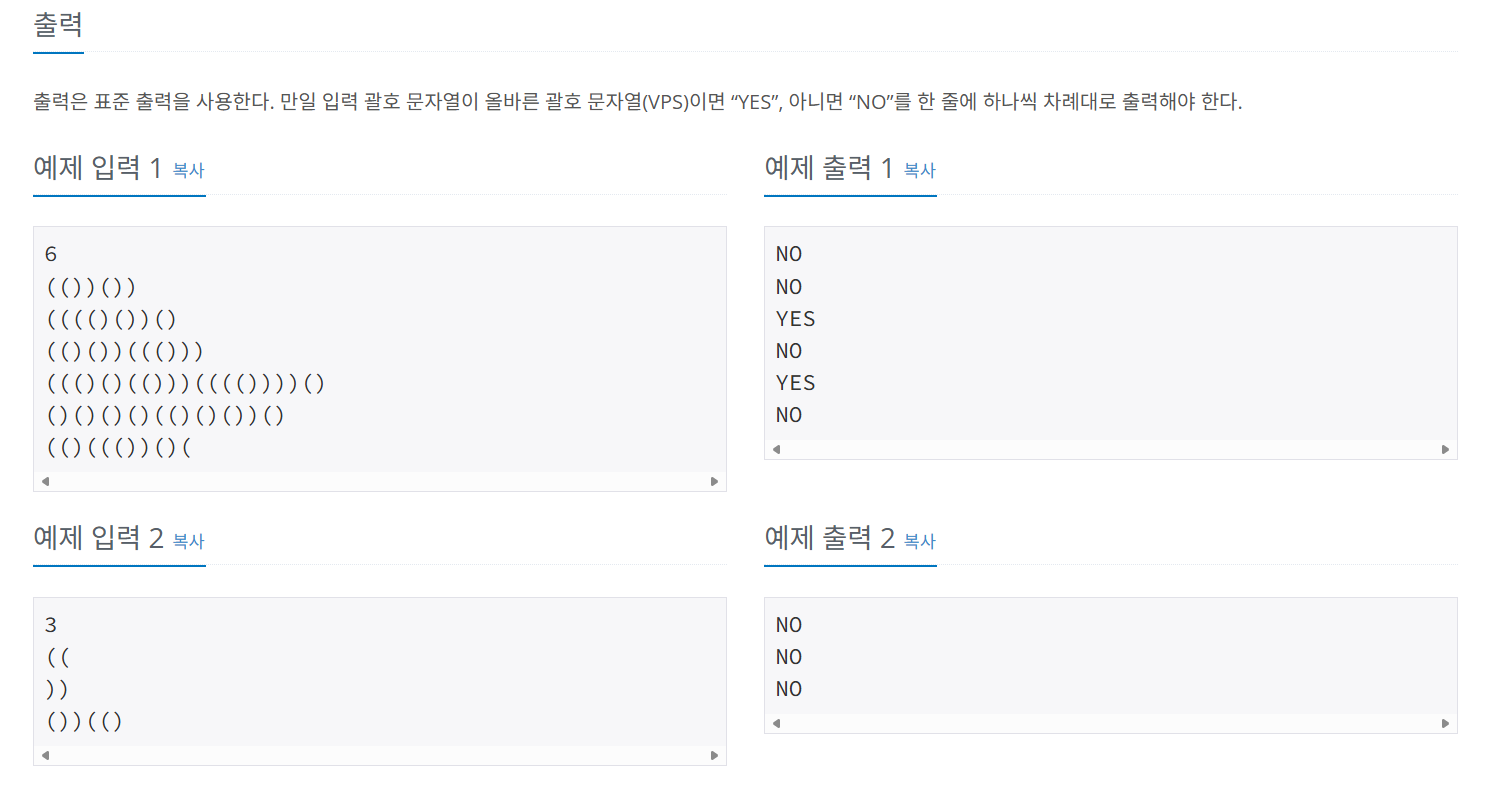Click right scroll arrow under example input 1
Viewport: 1505px width, 800px height.
714,481
